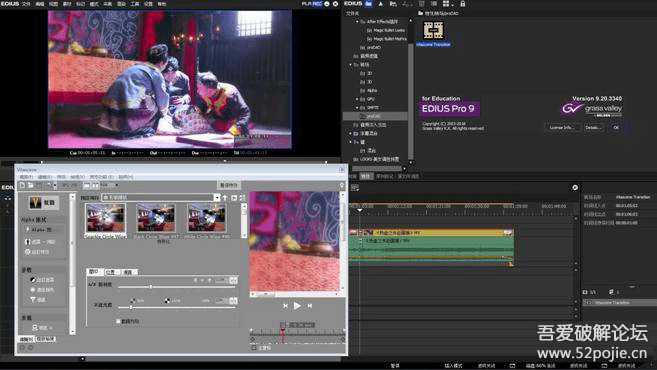Toggle Vitascene Transition enable box in information panel
This screenshot has height=370, width=657.
[588, 302]
